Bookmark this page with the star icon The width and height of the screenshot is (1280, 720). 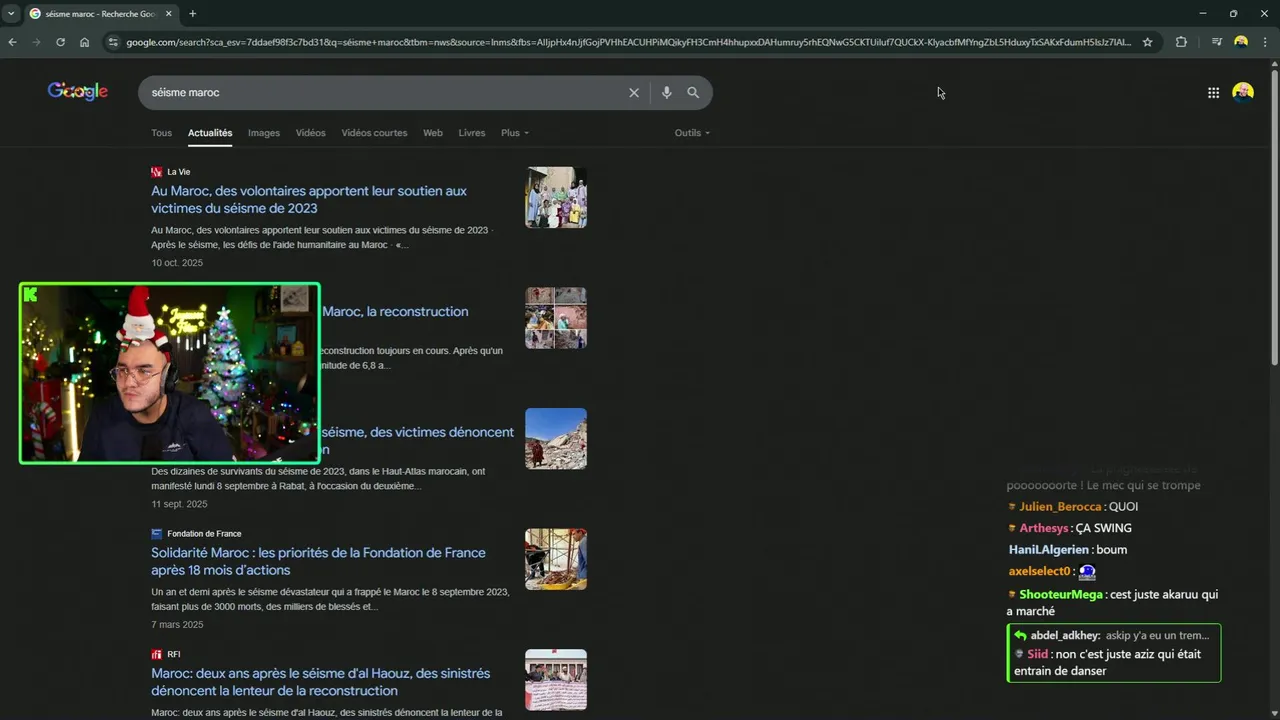[1147, 42]
